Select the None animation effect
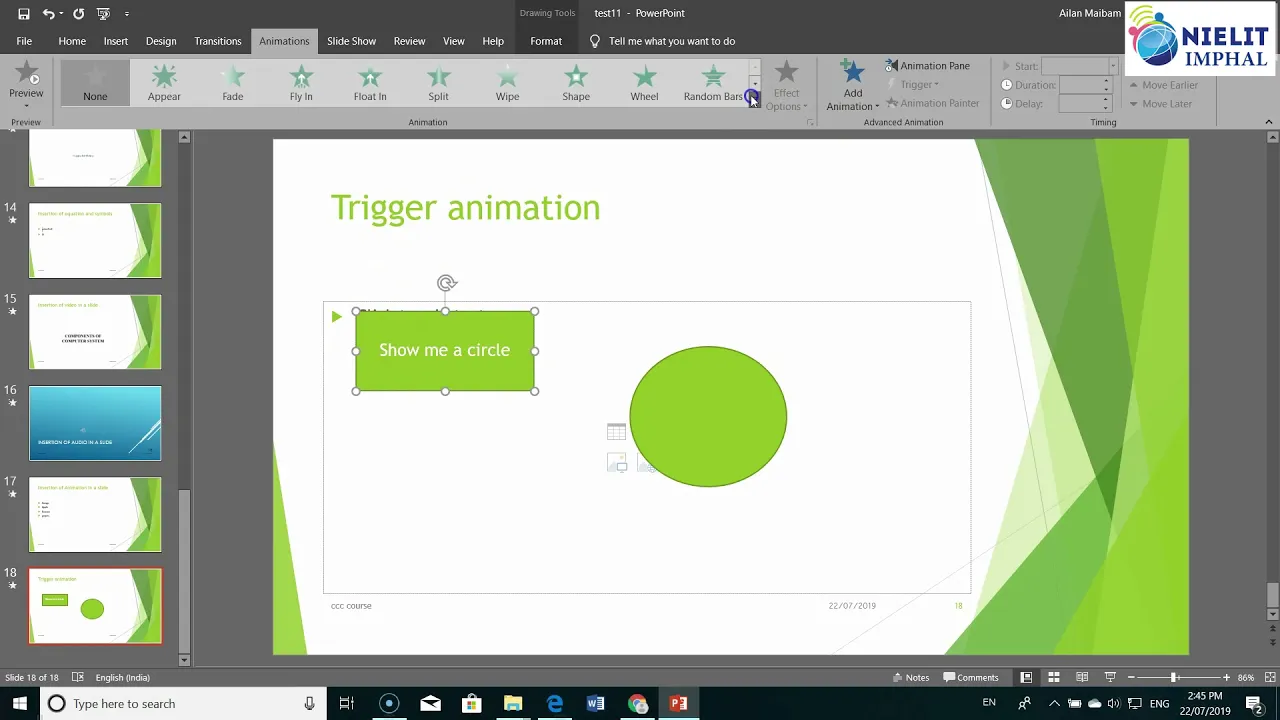 pyautogui.click(x=95, y=83)
